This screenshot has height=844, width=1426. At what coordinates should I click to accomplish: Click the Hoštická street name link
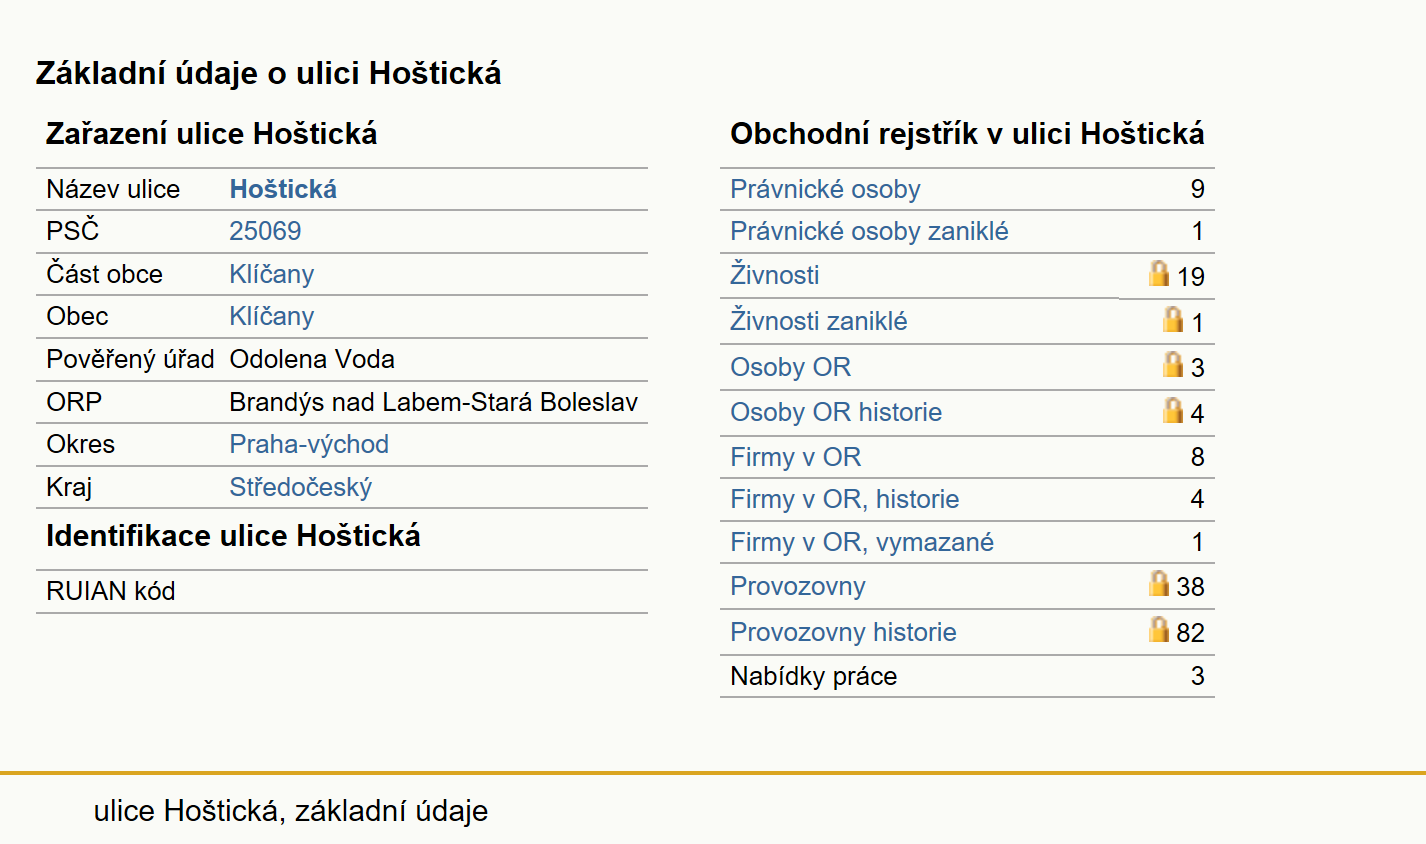pyautogui.click(x=283, y=189)
